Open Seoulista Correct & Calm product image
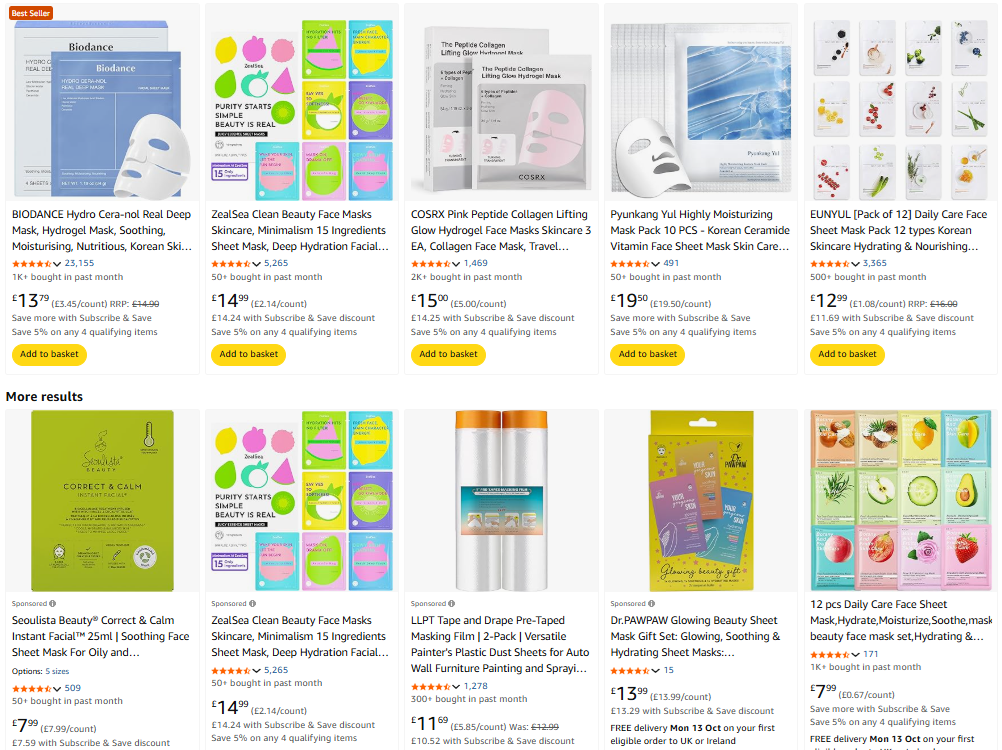Screen dimensions: 1002x750 [102, 501]
